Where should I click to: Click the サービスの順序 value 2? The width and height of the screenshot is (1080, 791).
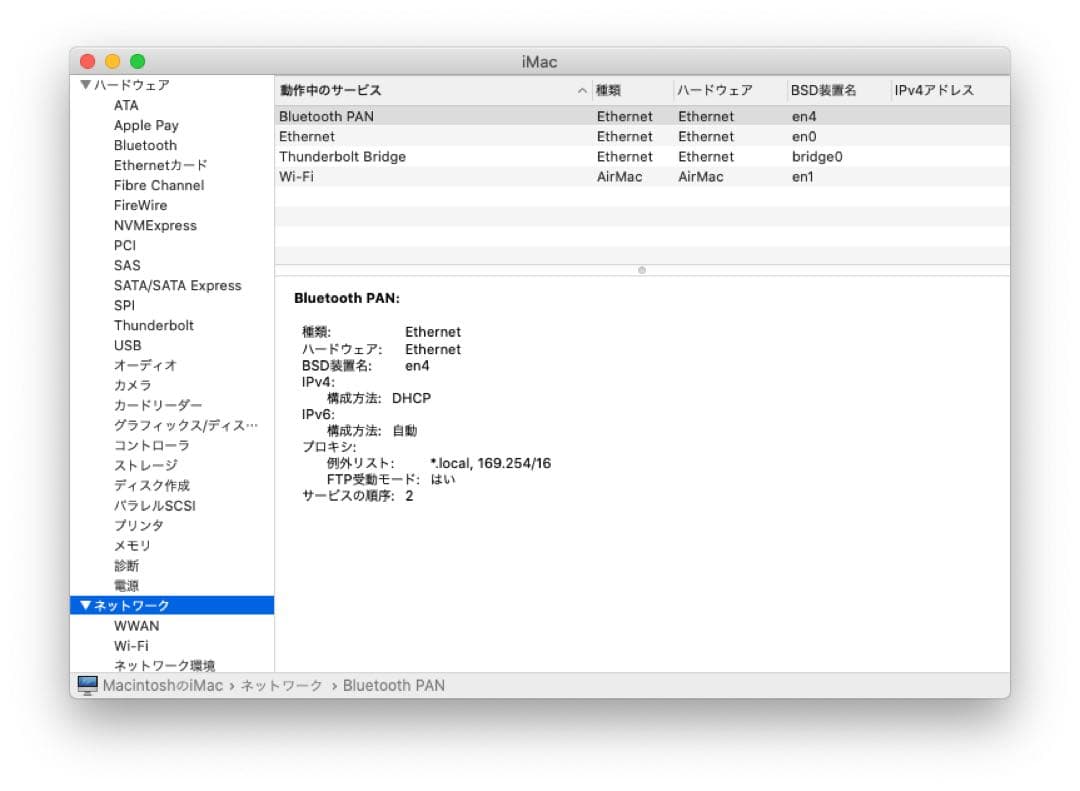(x=409, y=495)
